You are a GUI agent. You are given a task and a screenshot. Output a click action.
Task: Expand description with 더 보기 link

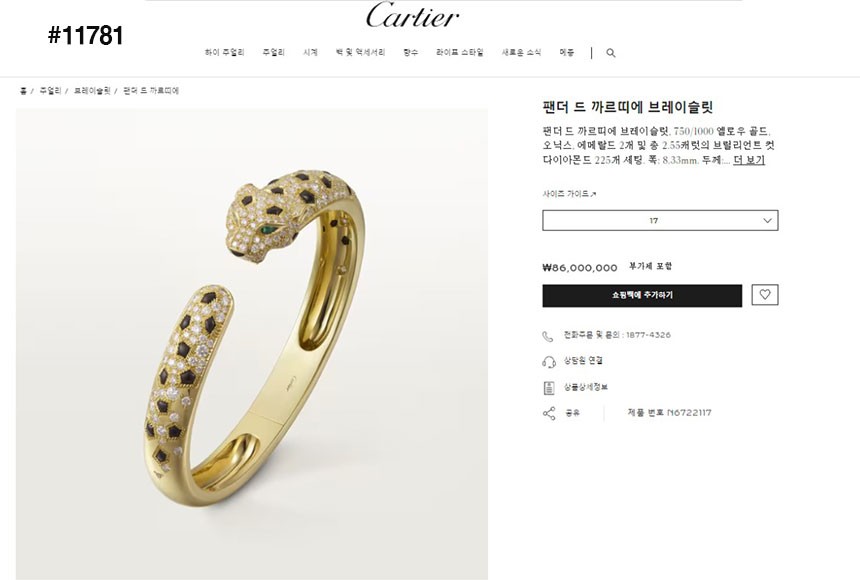[x=749, y=160]
